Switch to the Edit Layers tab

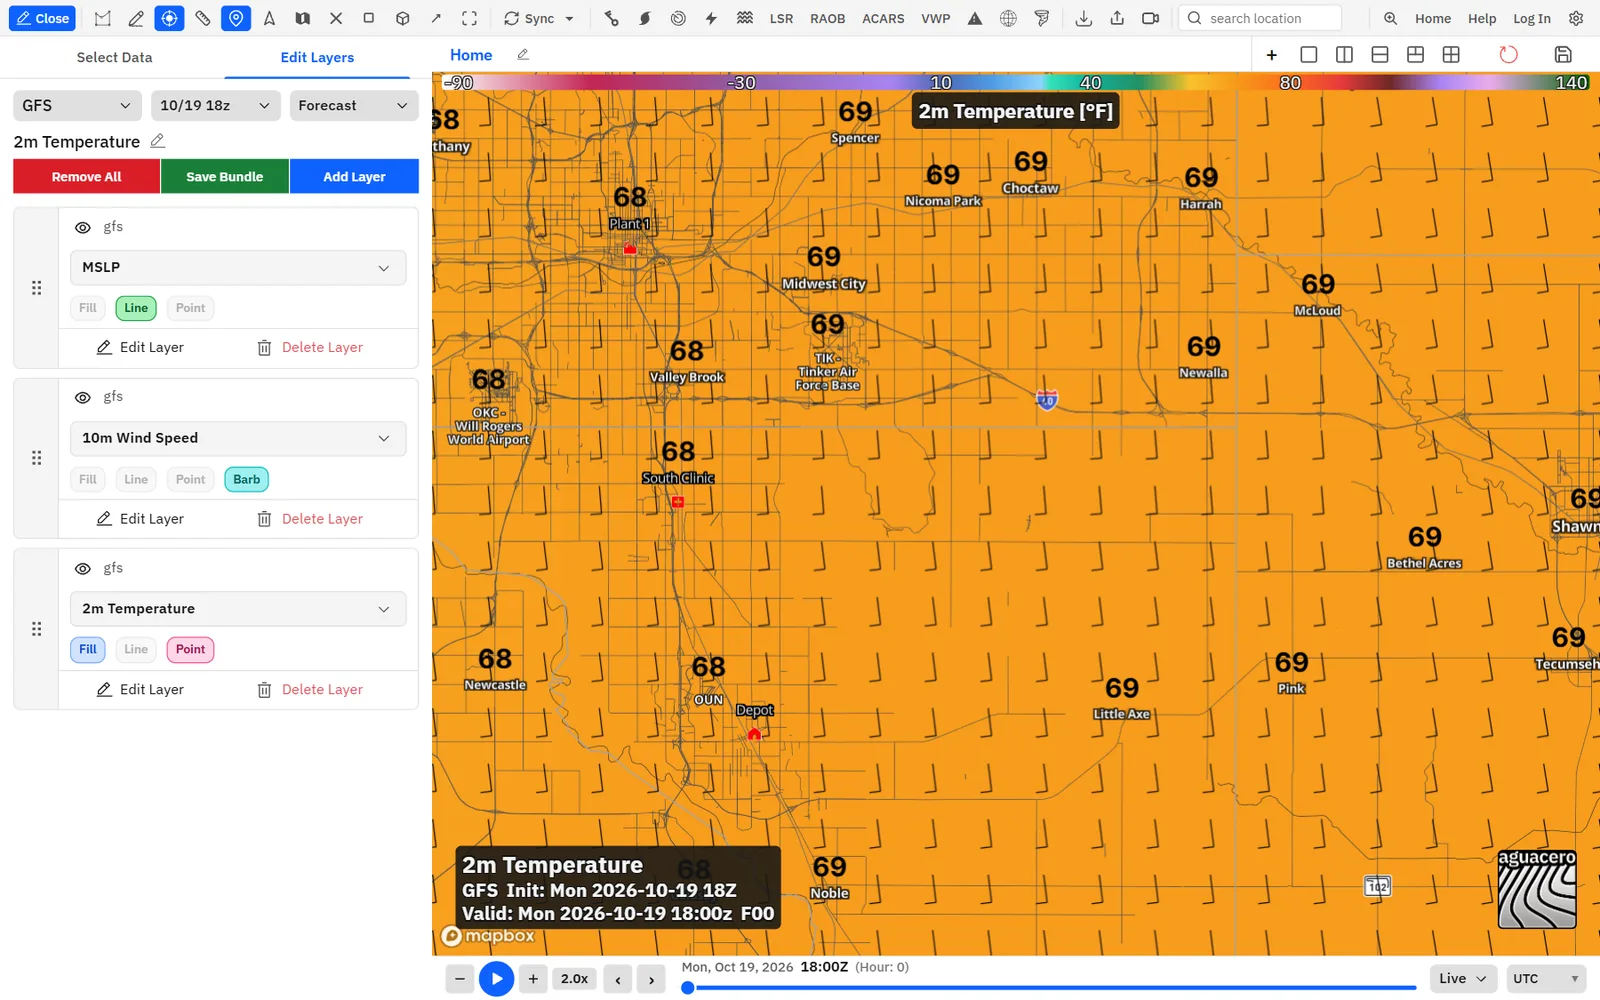(317, 57)
